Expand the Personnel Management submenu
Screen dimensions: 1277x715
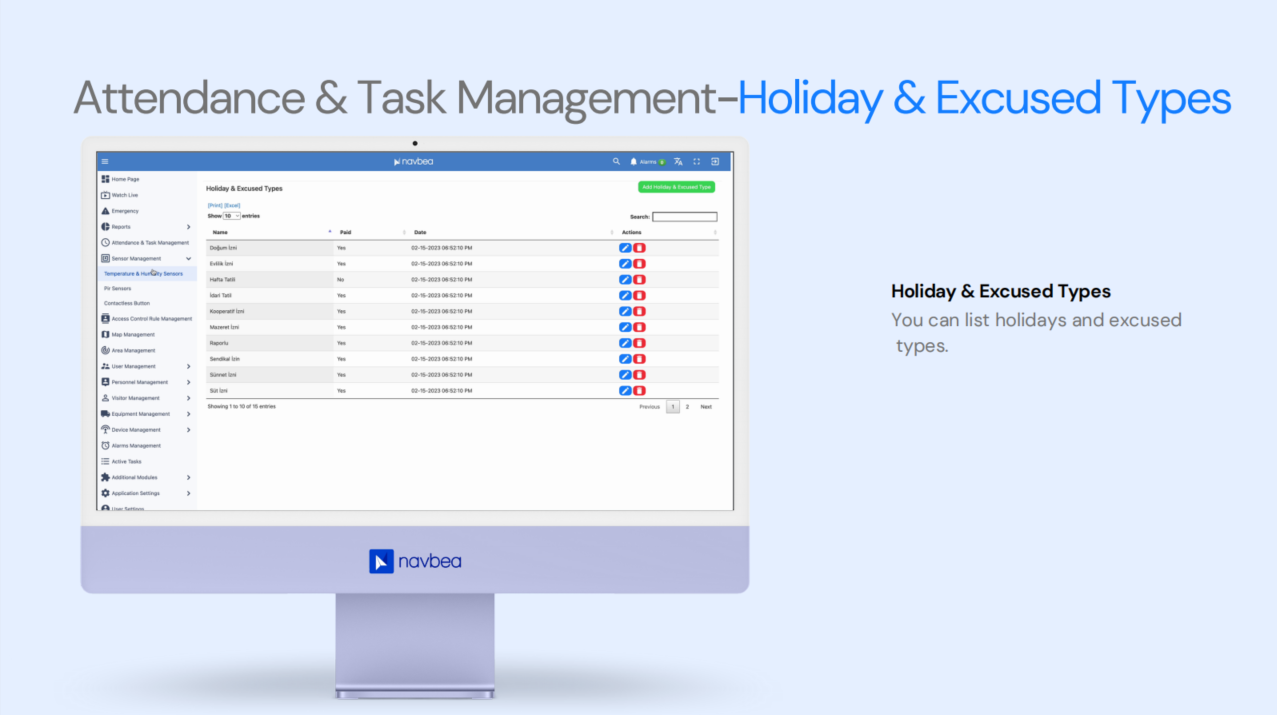pos(188,382)
